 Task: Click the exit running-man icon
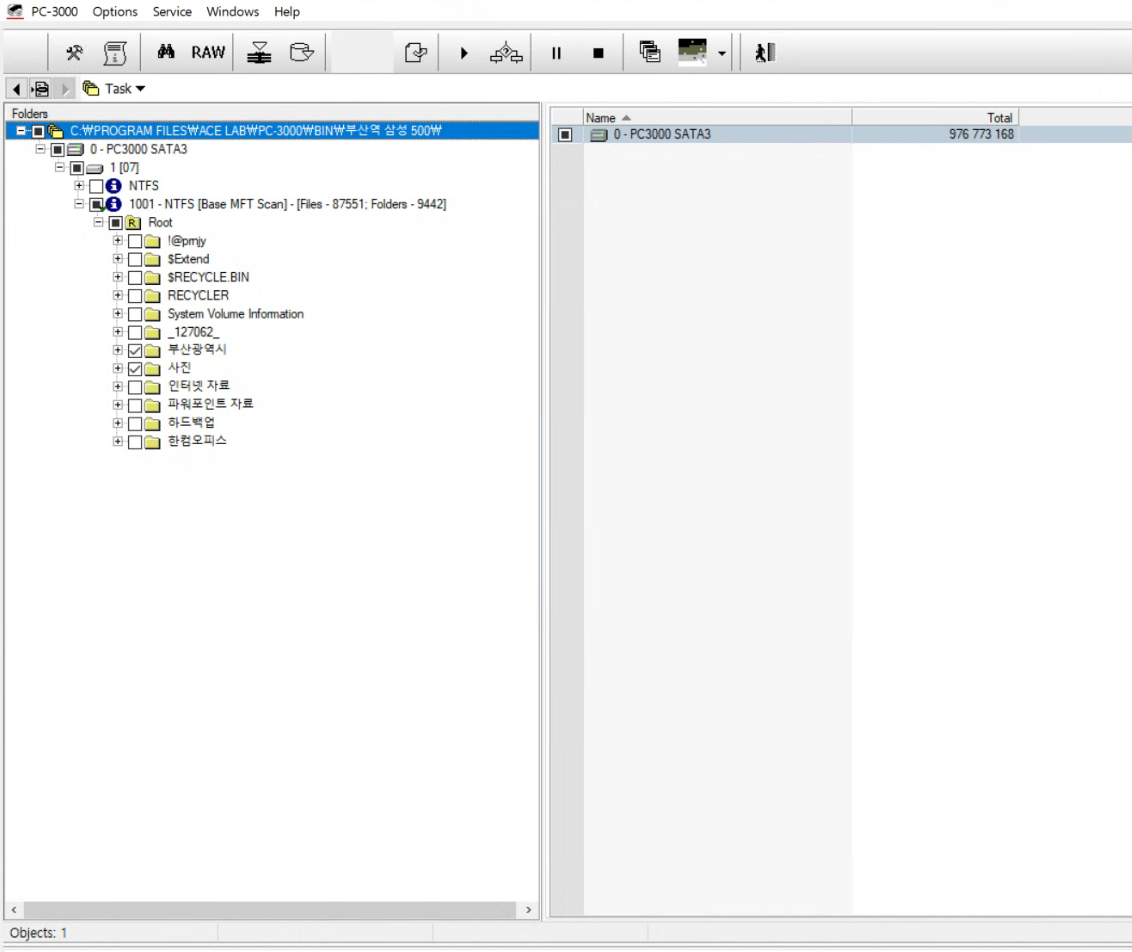(x=765, y=53)
